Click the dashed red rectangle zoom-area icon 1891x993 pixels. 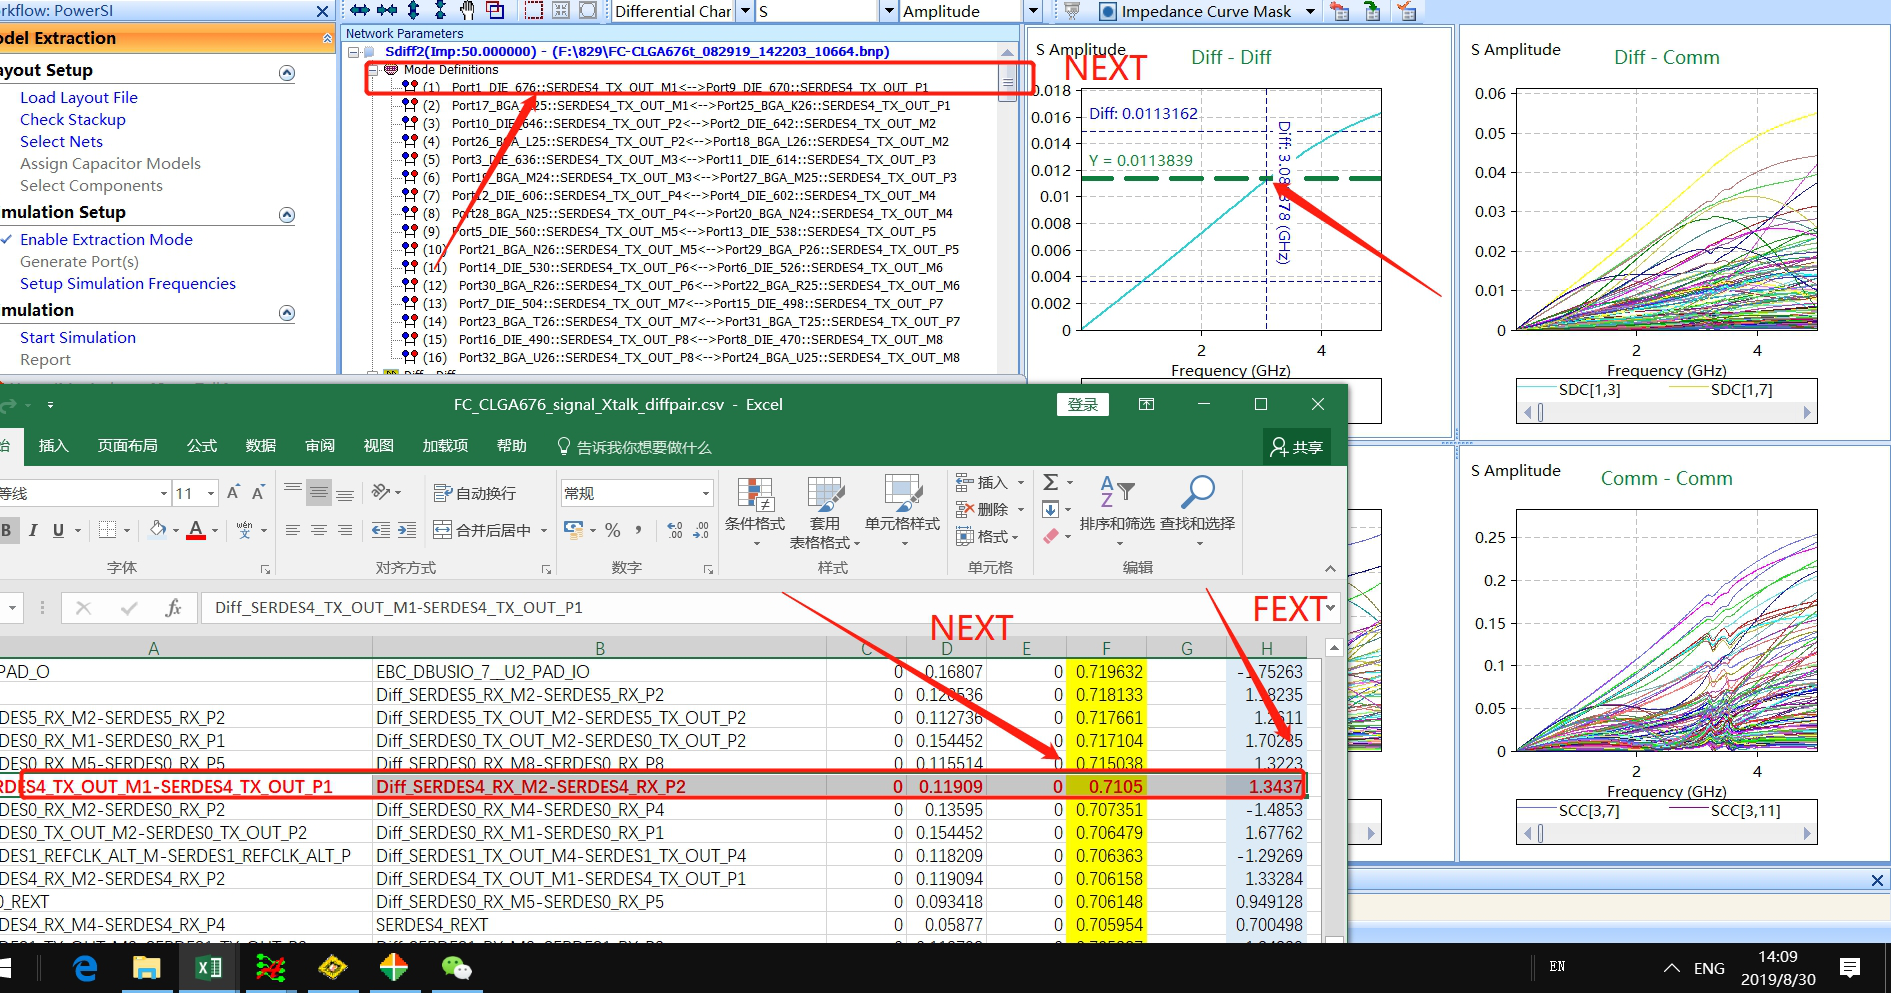[x=534, y=11]
